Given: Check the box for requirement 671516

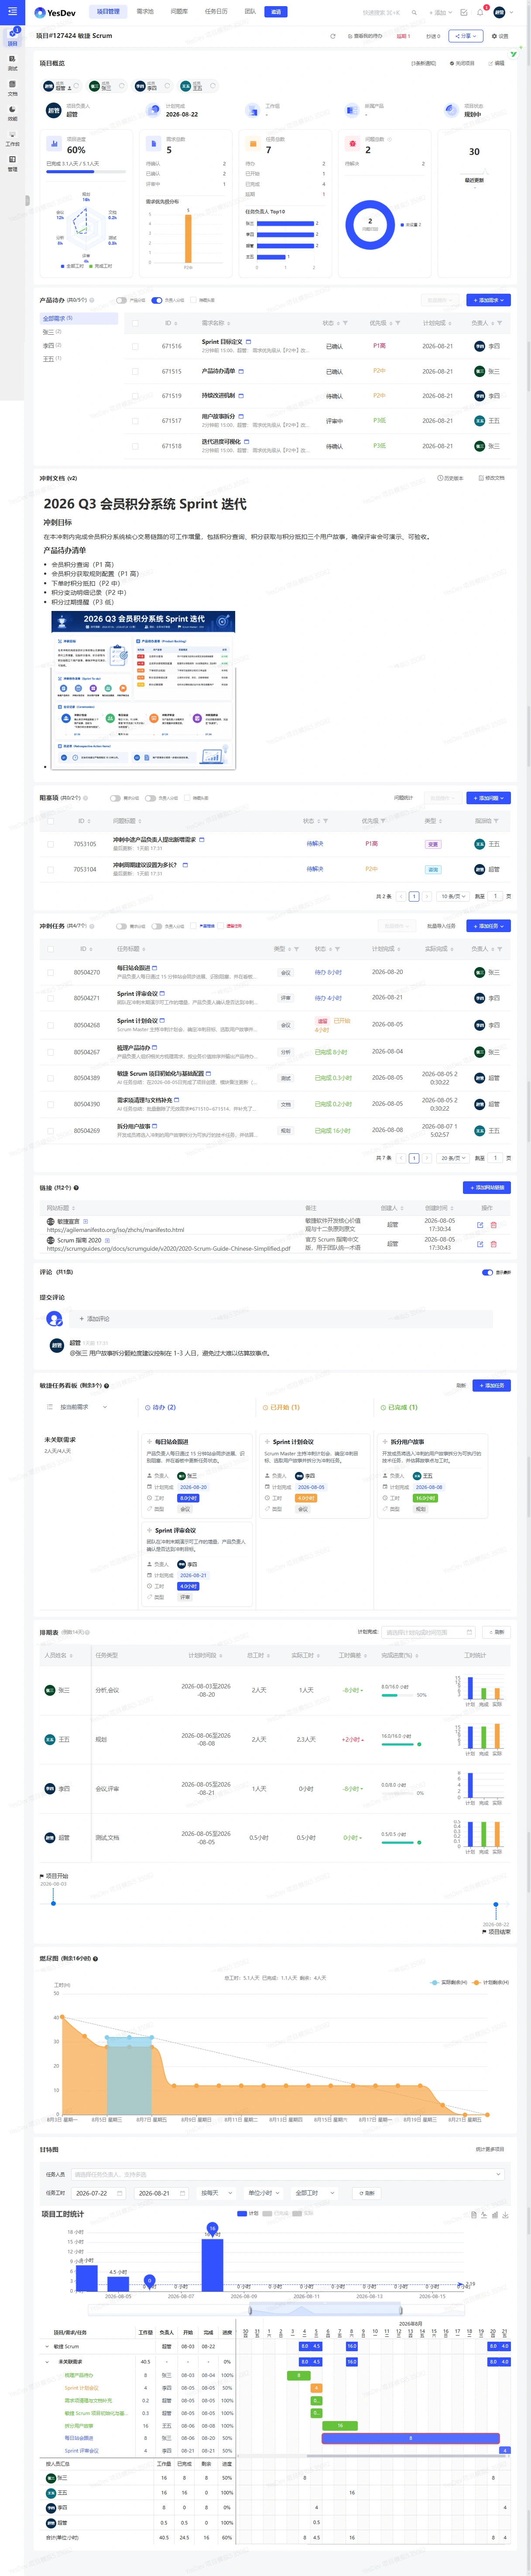Looking at the screenshot, I should point(135,346).
